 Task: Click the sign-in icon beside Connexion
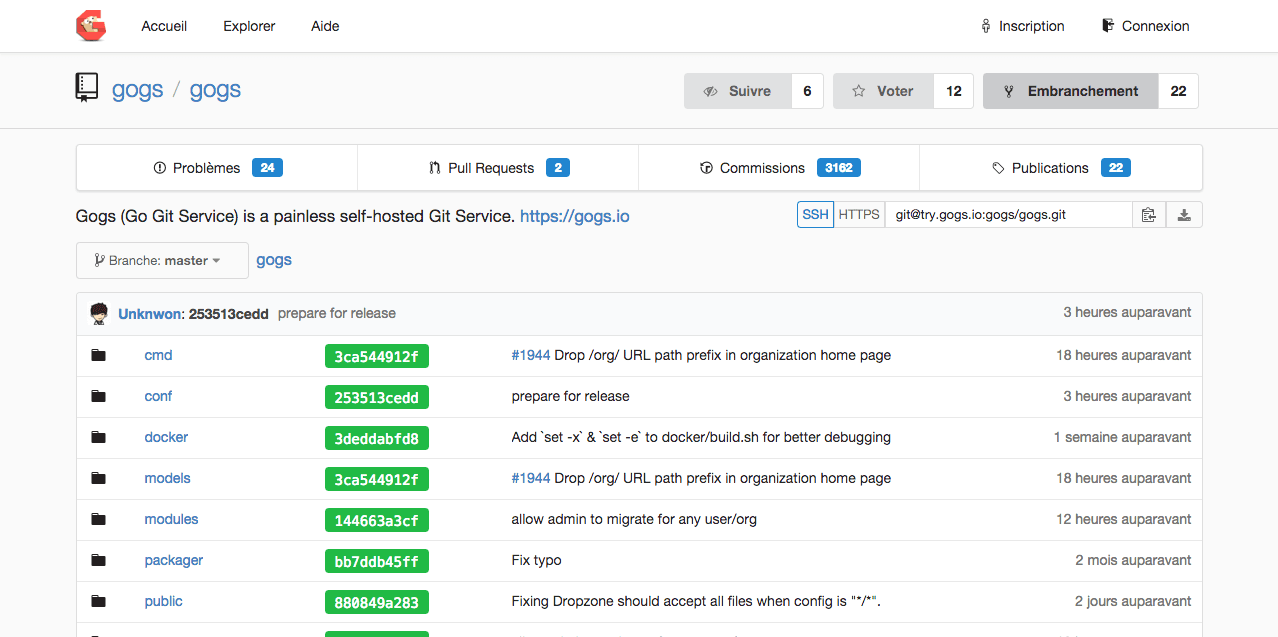(1108, 26)
